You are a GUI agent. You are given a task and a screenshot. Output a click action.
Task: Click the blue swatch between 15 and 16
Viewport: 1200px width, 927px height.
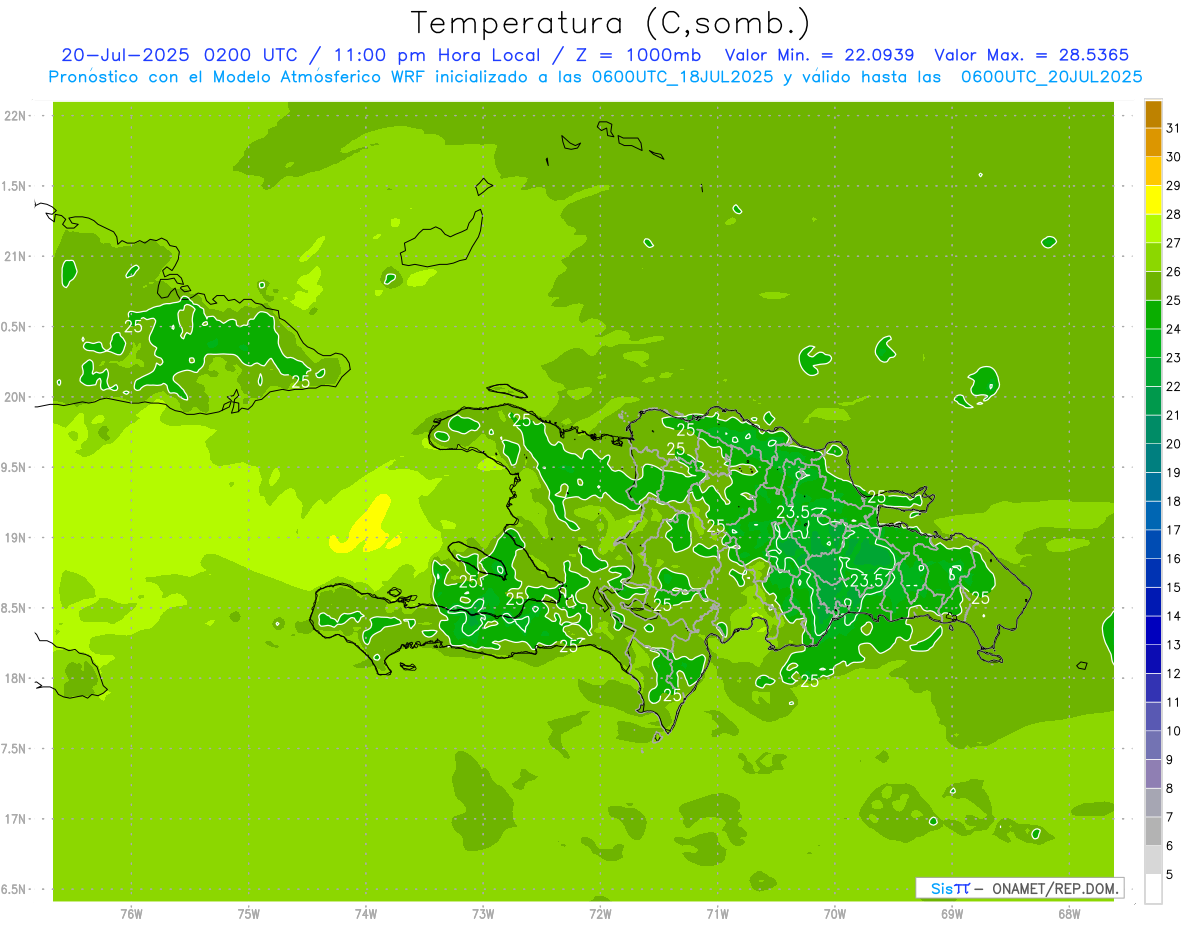1153,573
